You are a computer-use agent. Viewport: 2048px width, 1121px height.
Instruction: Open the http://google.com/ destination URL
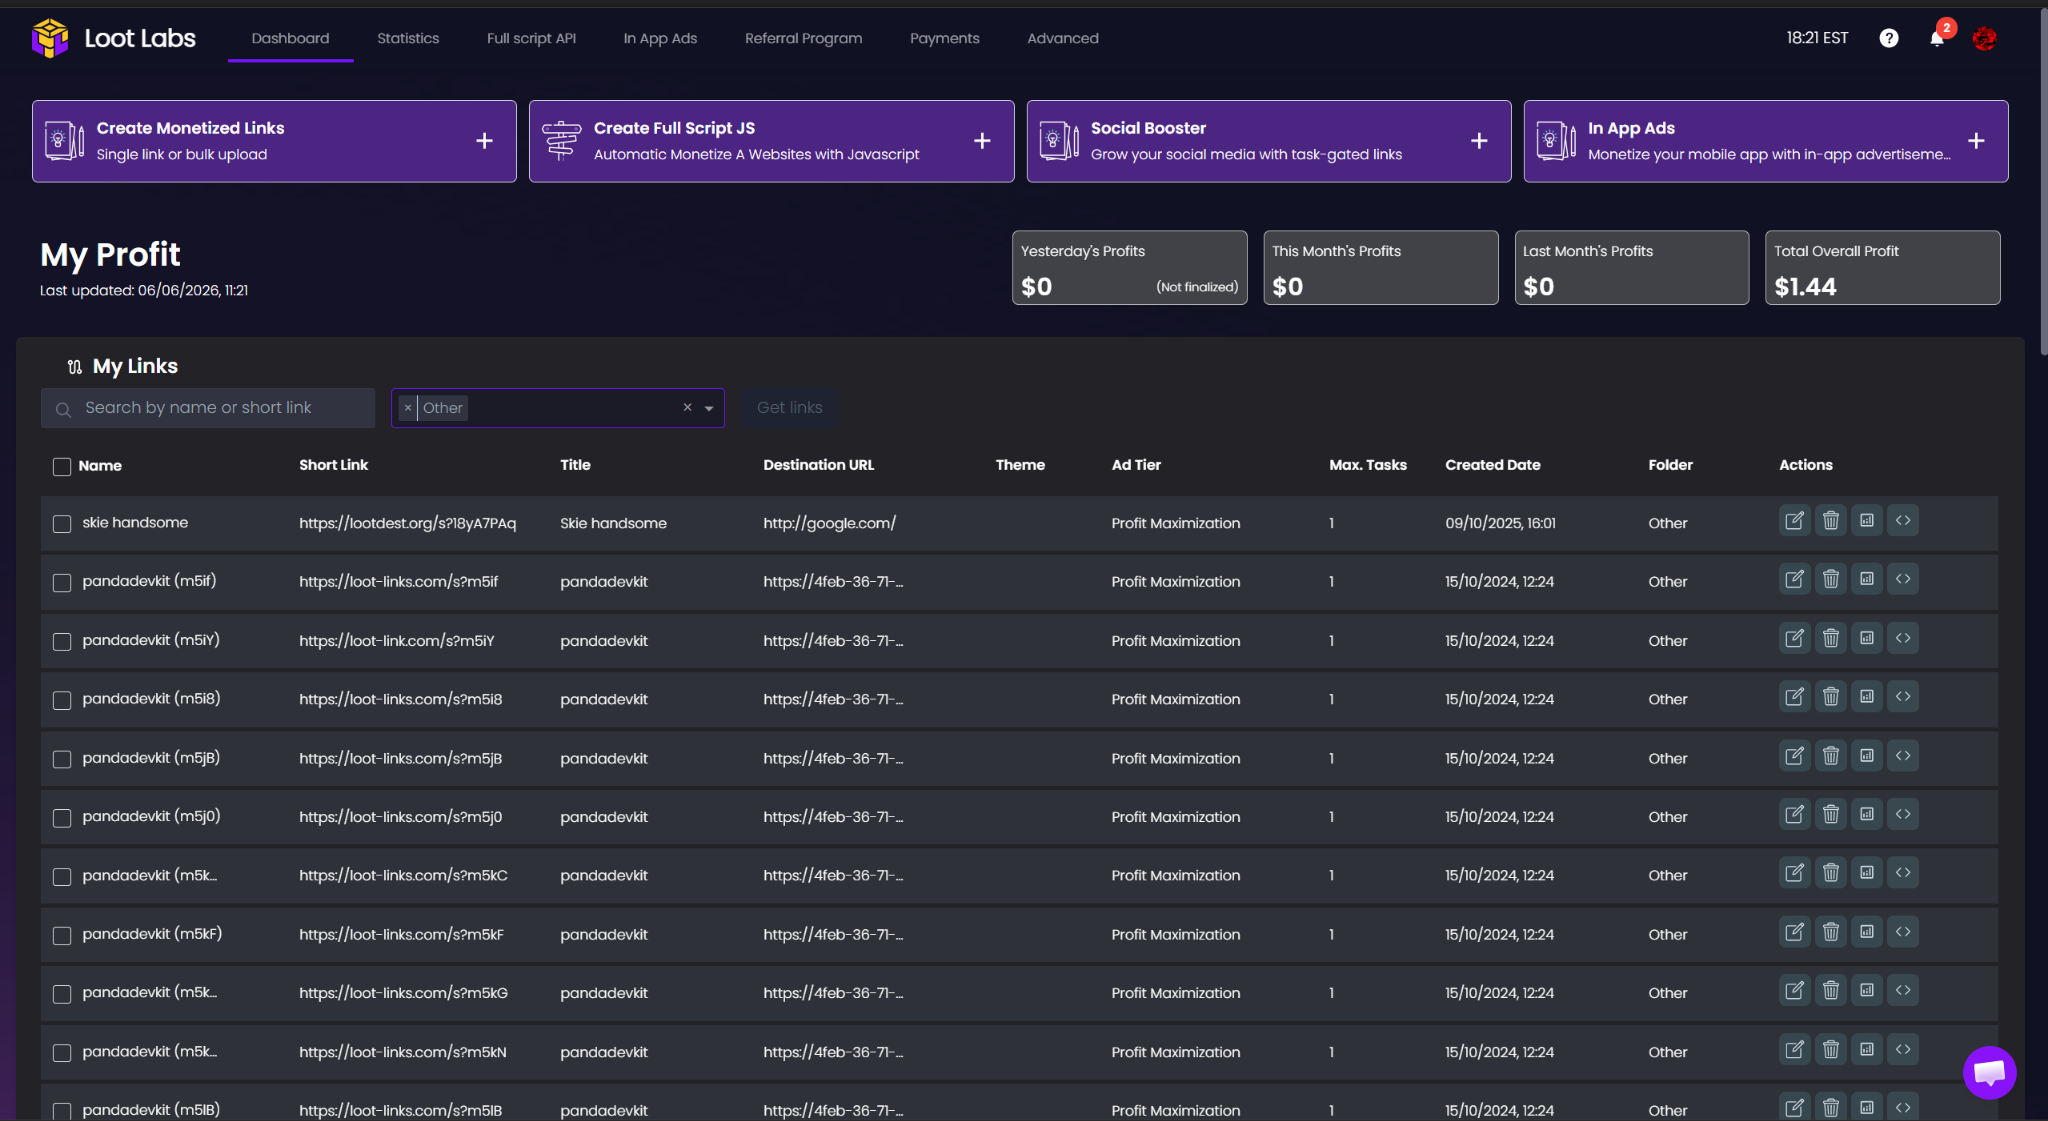829,523
